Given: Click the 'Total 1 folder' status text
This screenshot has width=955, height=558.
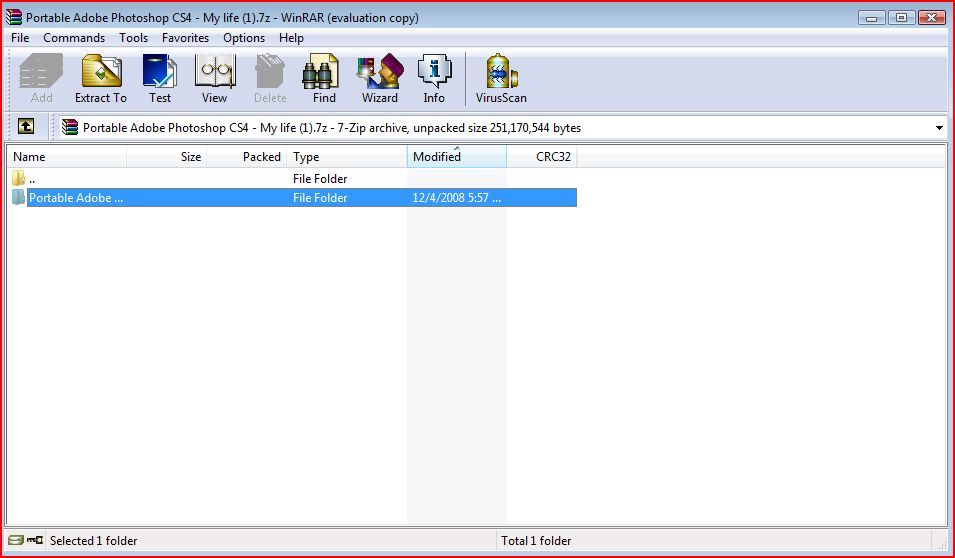Looking at the screenshot, I should 536,540.
